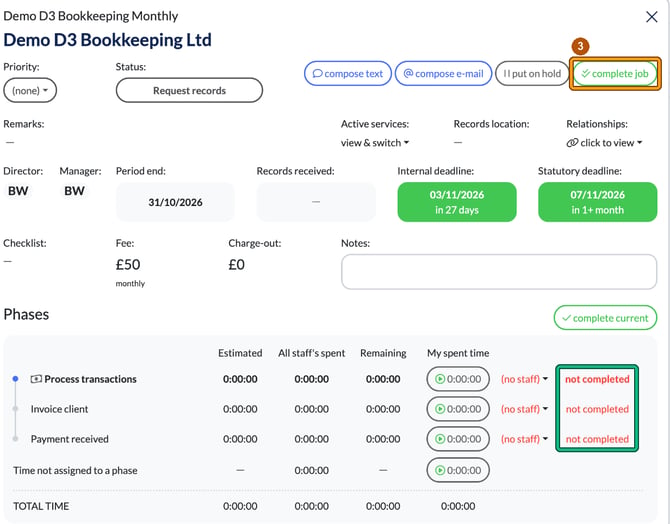Click the Statutory deadline 07/11/2026 box
The height and width of the screenshot is (524, 670).
tap(597, 202)
